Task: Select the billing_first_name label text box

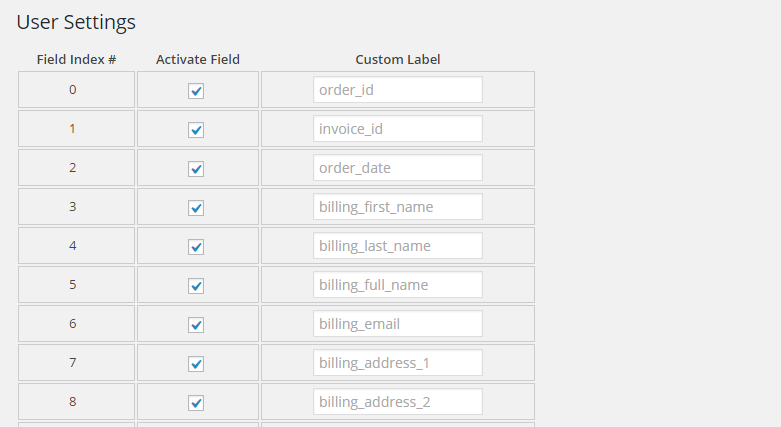Action: pos(397,207)
